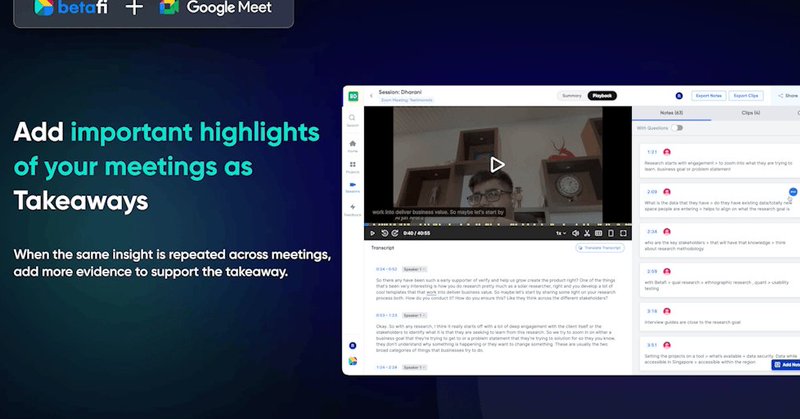Select the note about interview guides
The height and width of the screenshot is (419, 800).
point(720,316)
